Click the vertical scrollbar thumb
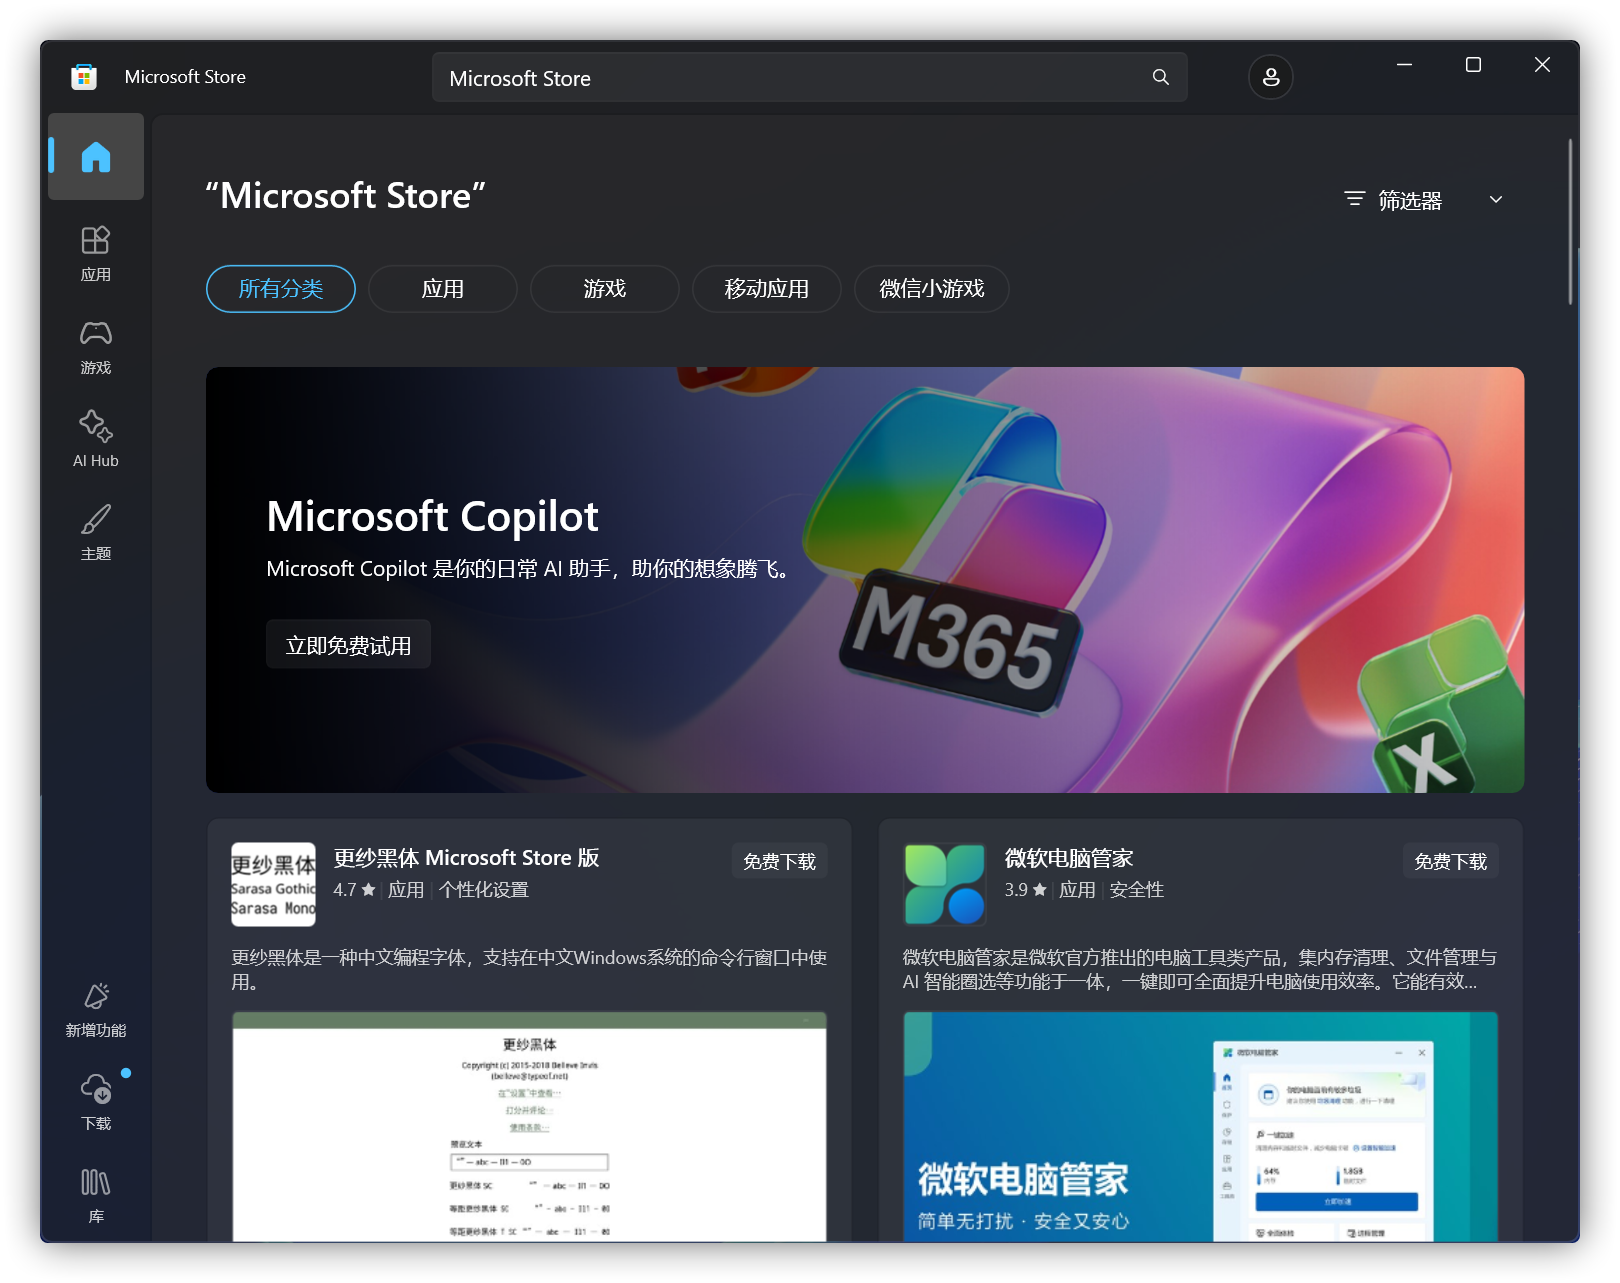The width and height of the screenshot is (1620, 1283). [x=1571, y=220]
